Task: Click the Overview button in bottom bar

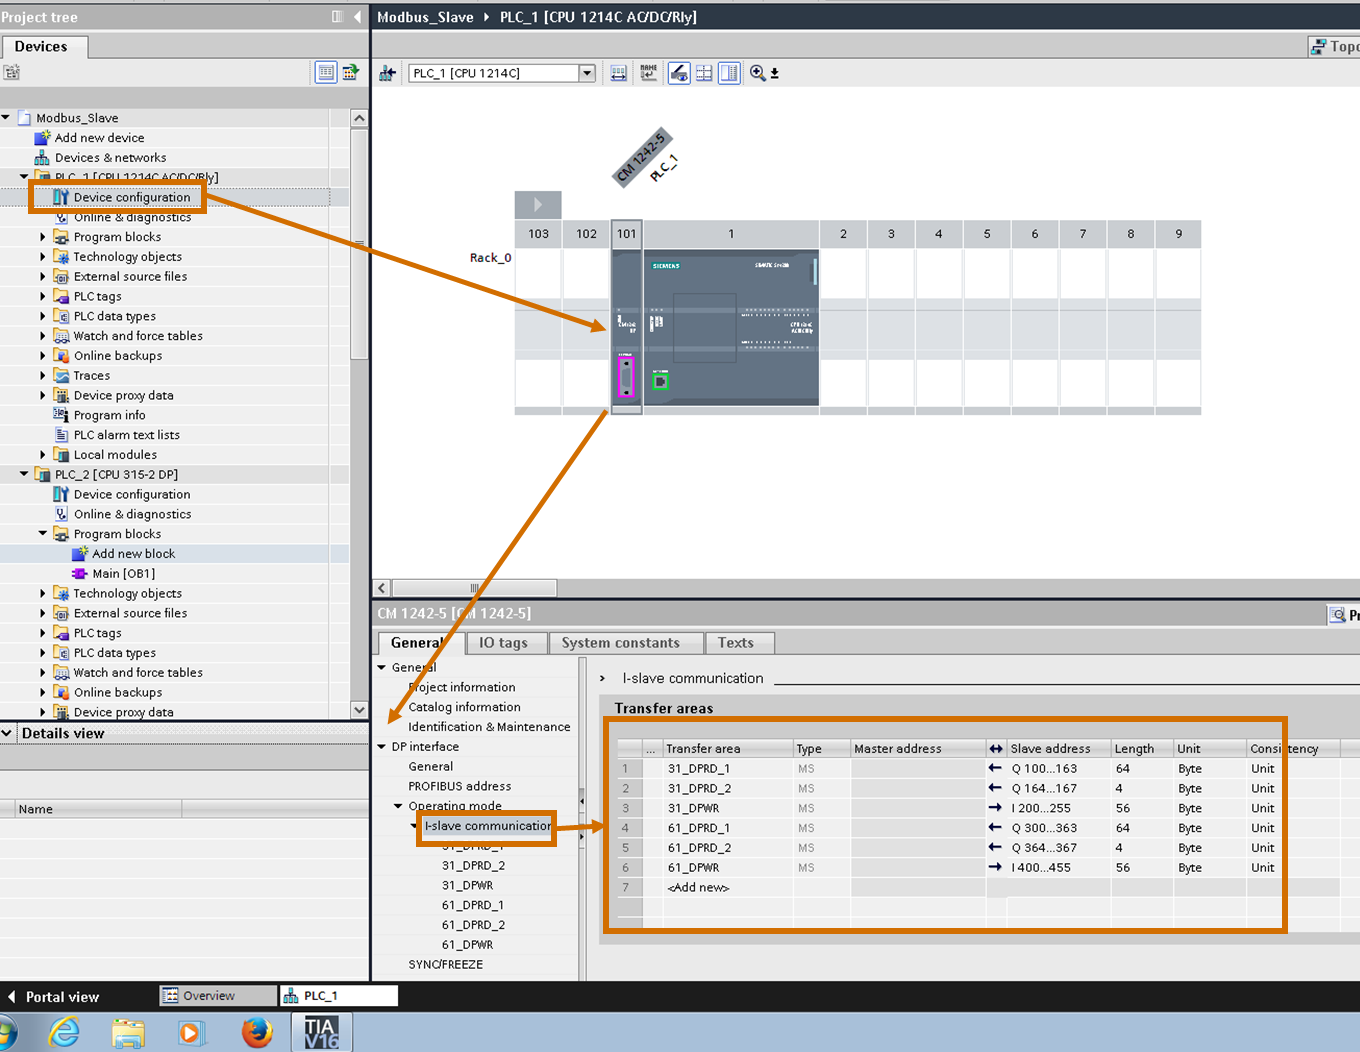Action: 218,996
